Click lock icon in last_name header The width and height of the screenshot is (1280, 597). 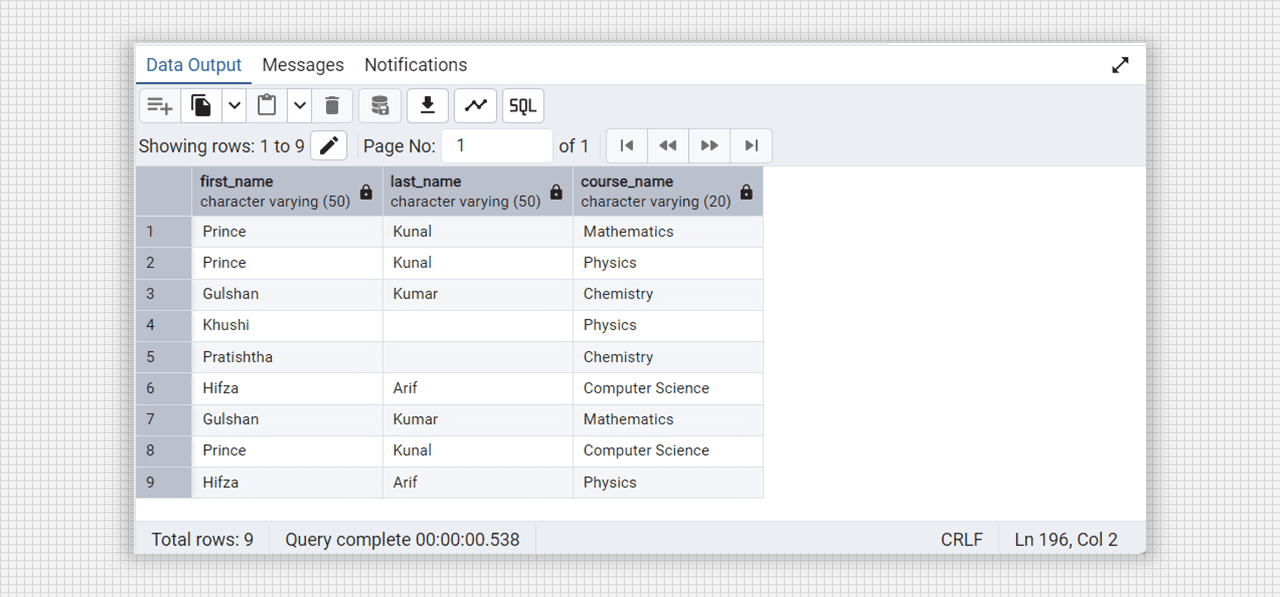(x=556, y=192)
